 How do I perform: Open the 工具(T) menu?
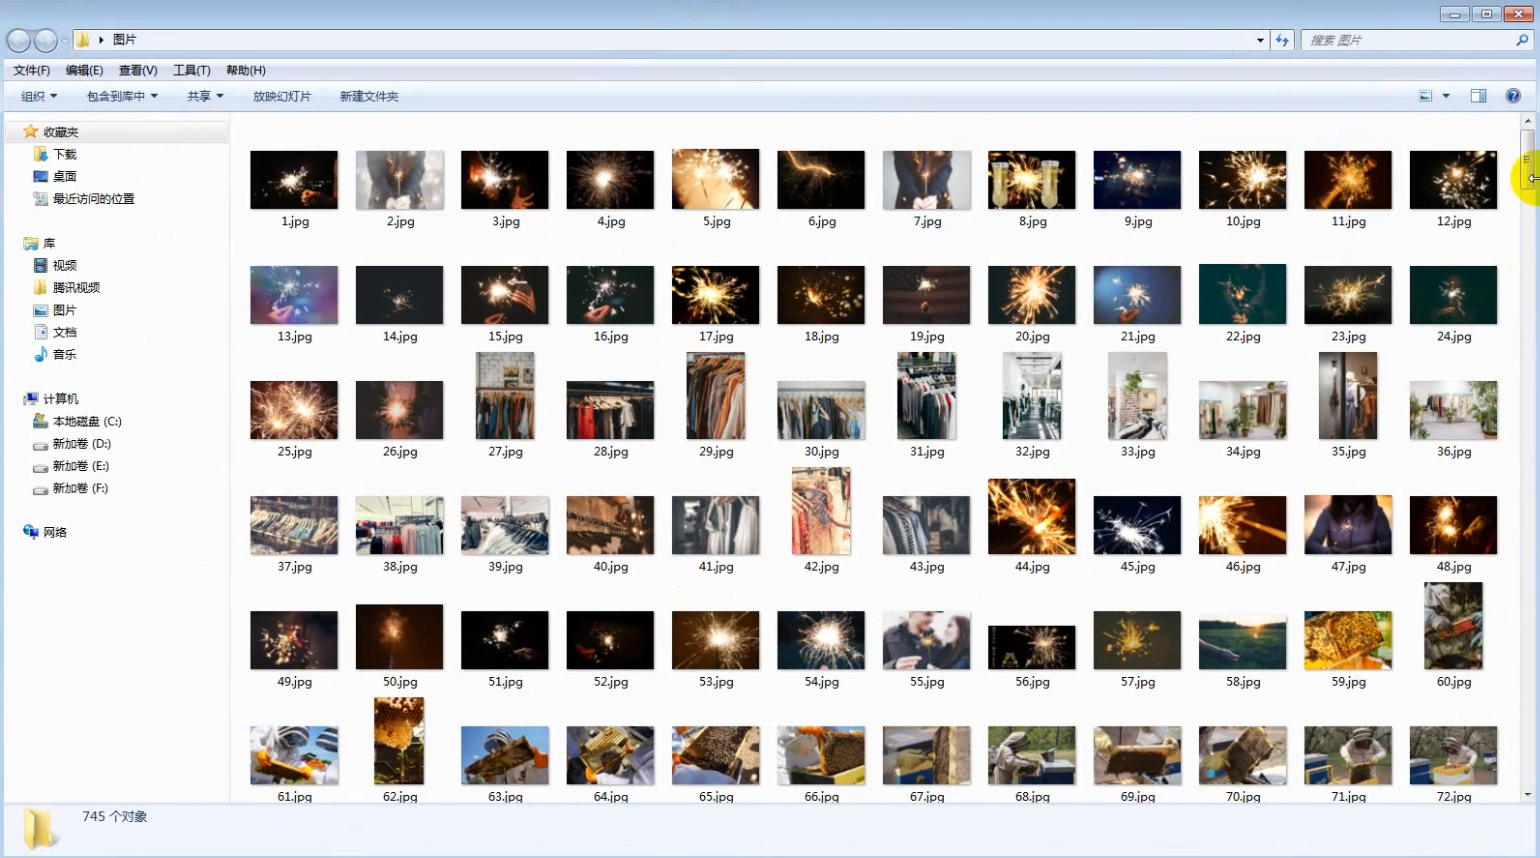(192, 70)
